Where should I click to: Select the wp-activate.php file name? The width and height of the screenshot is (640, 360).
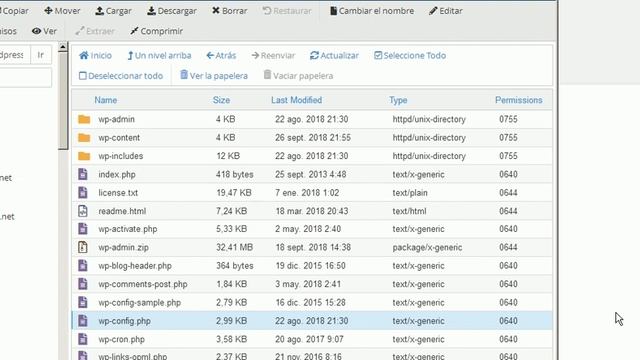click(x=128, y=229)
